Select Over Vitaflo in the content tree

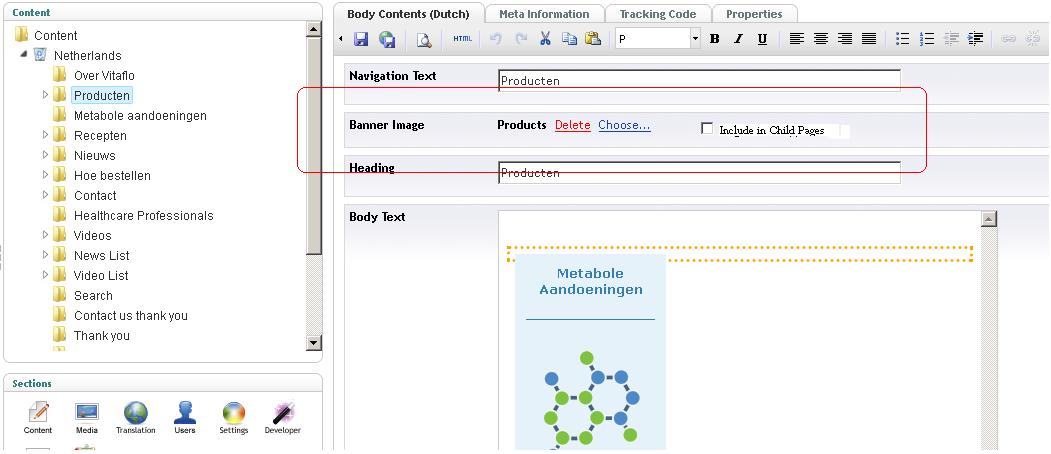pos(104,75)
